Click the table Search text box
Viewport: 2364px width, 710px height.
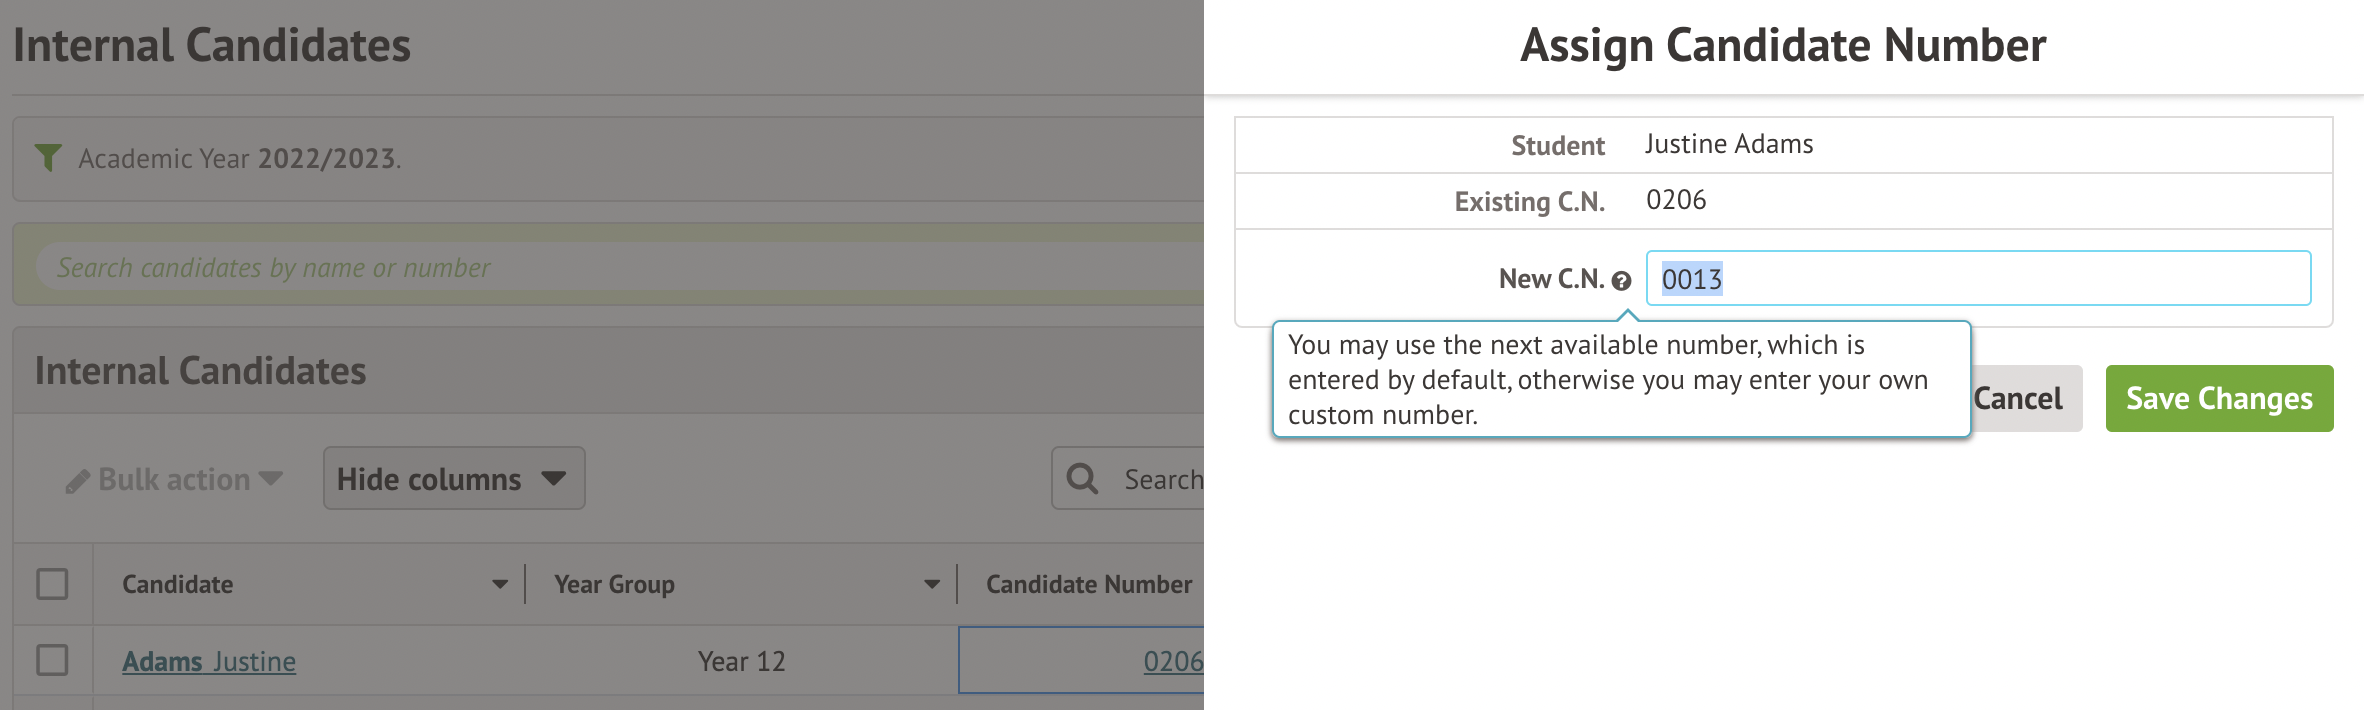pyautogui.click(x=1162, y=479)
